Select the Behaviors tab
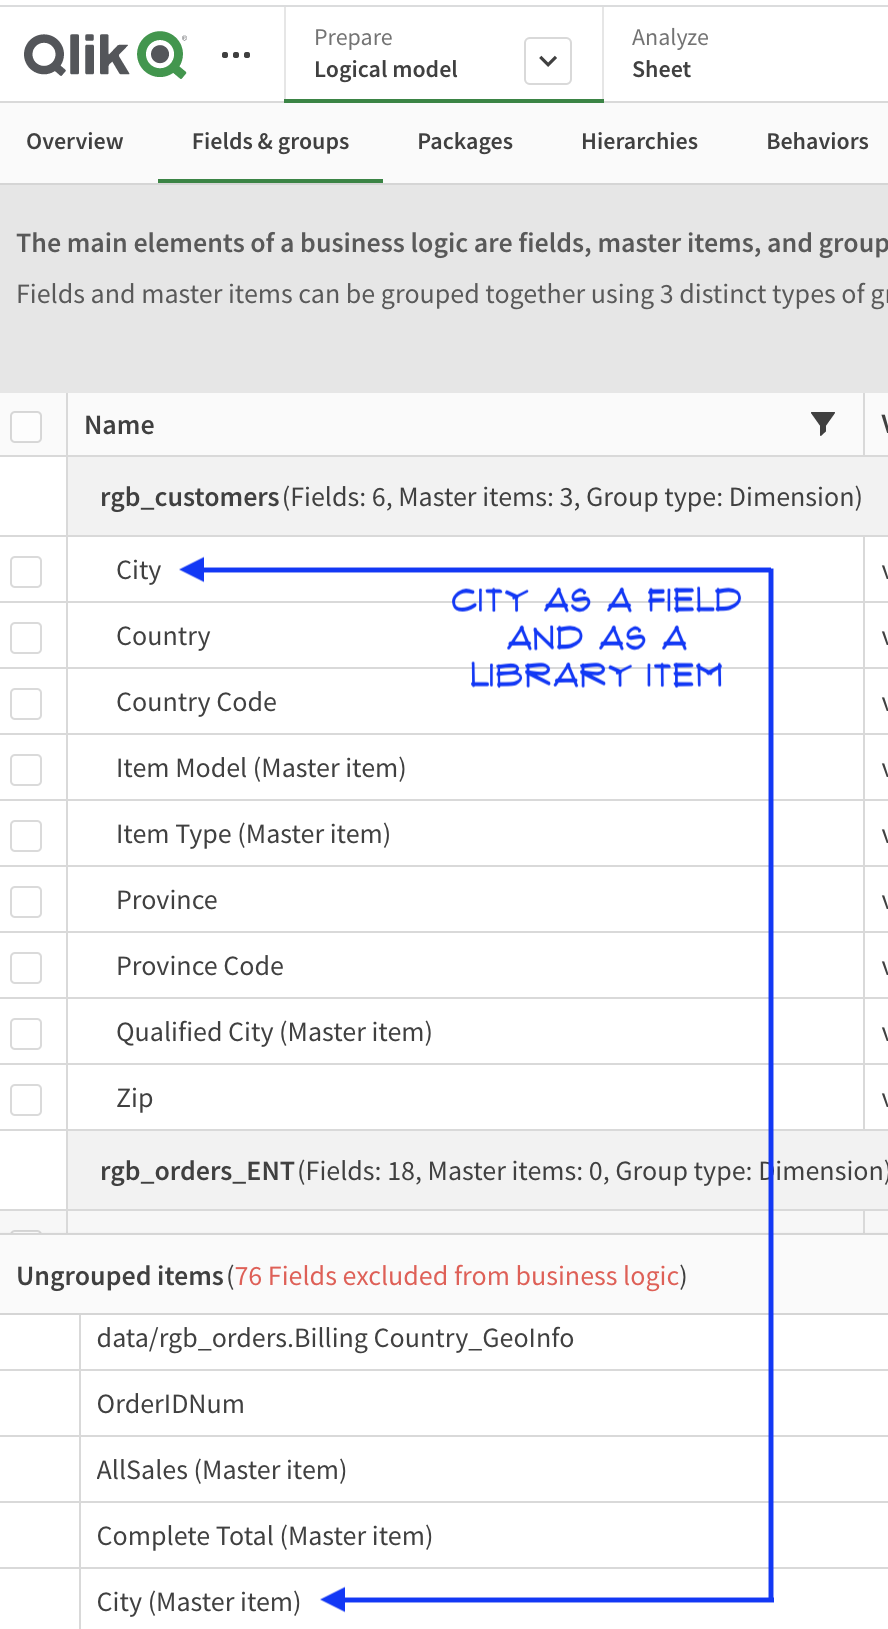 pos(817,142)
